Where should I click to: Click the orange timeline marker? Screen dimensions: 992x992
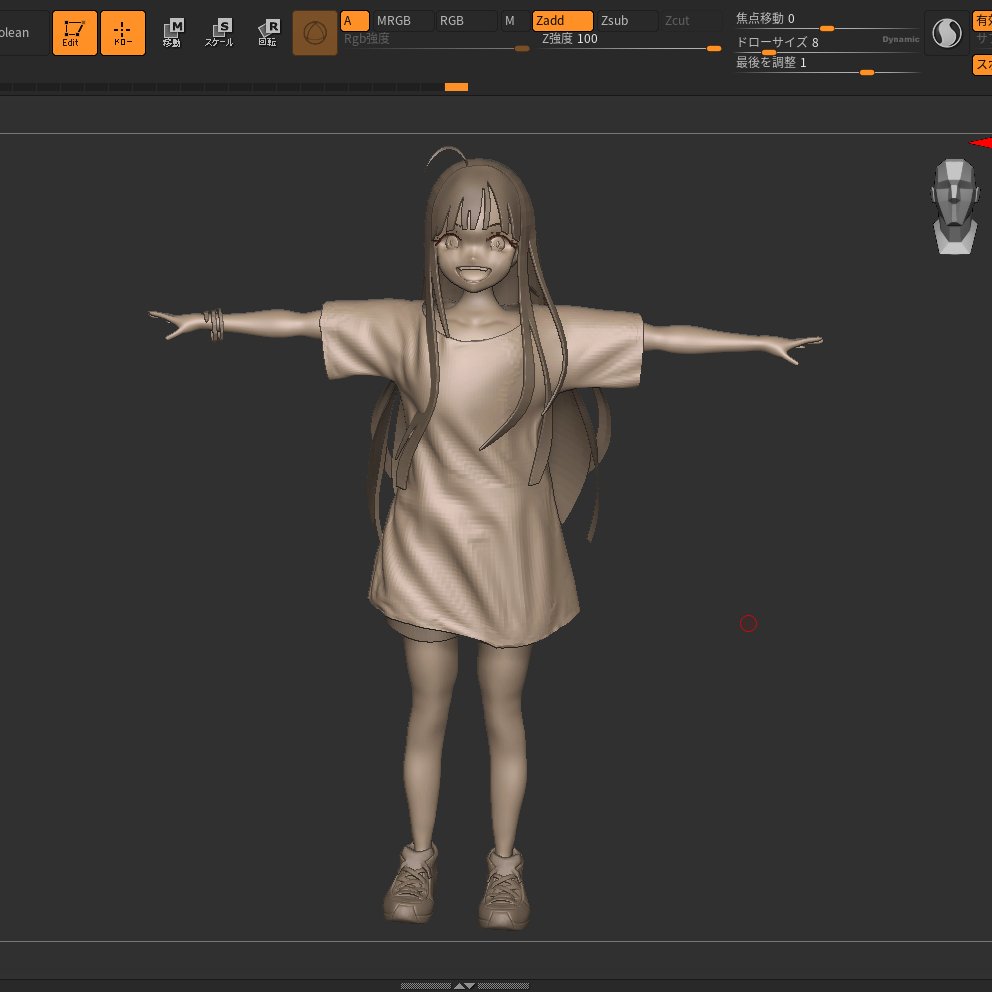[456, 87]
